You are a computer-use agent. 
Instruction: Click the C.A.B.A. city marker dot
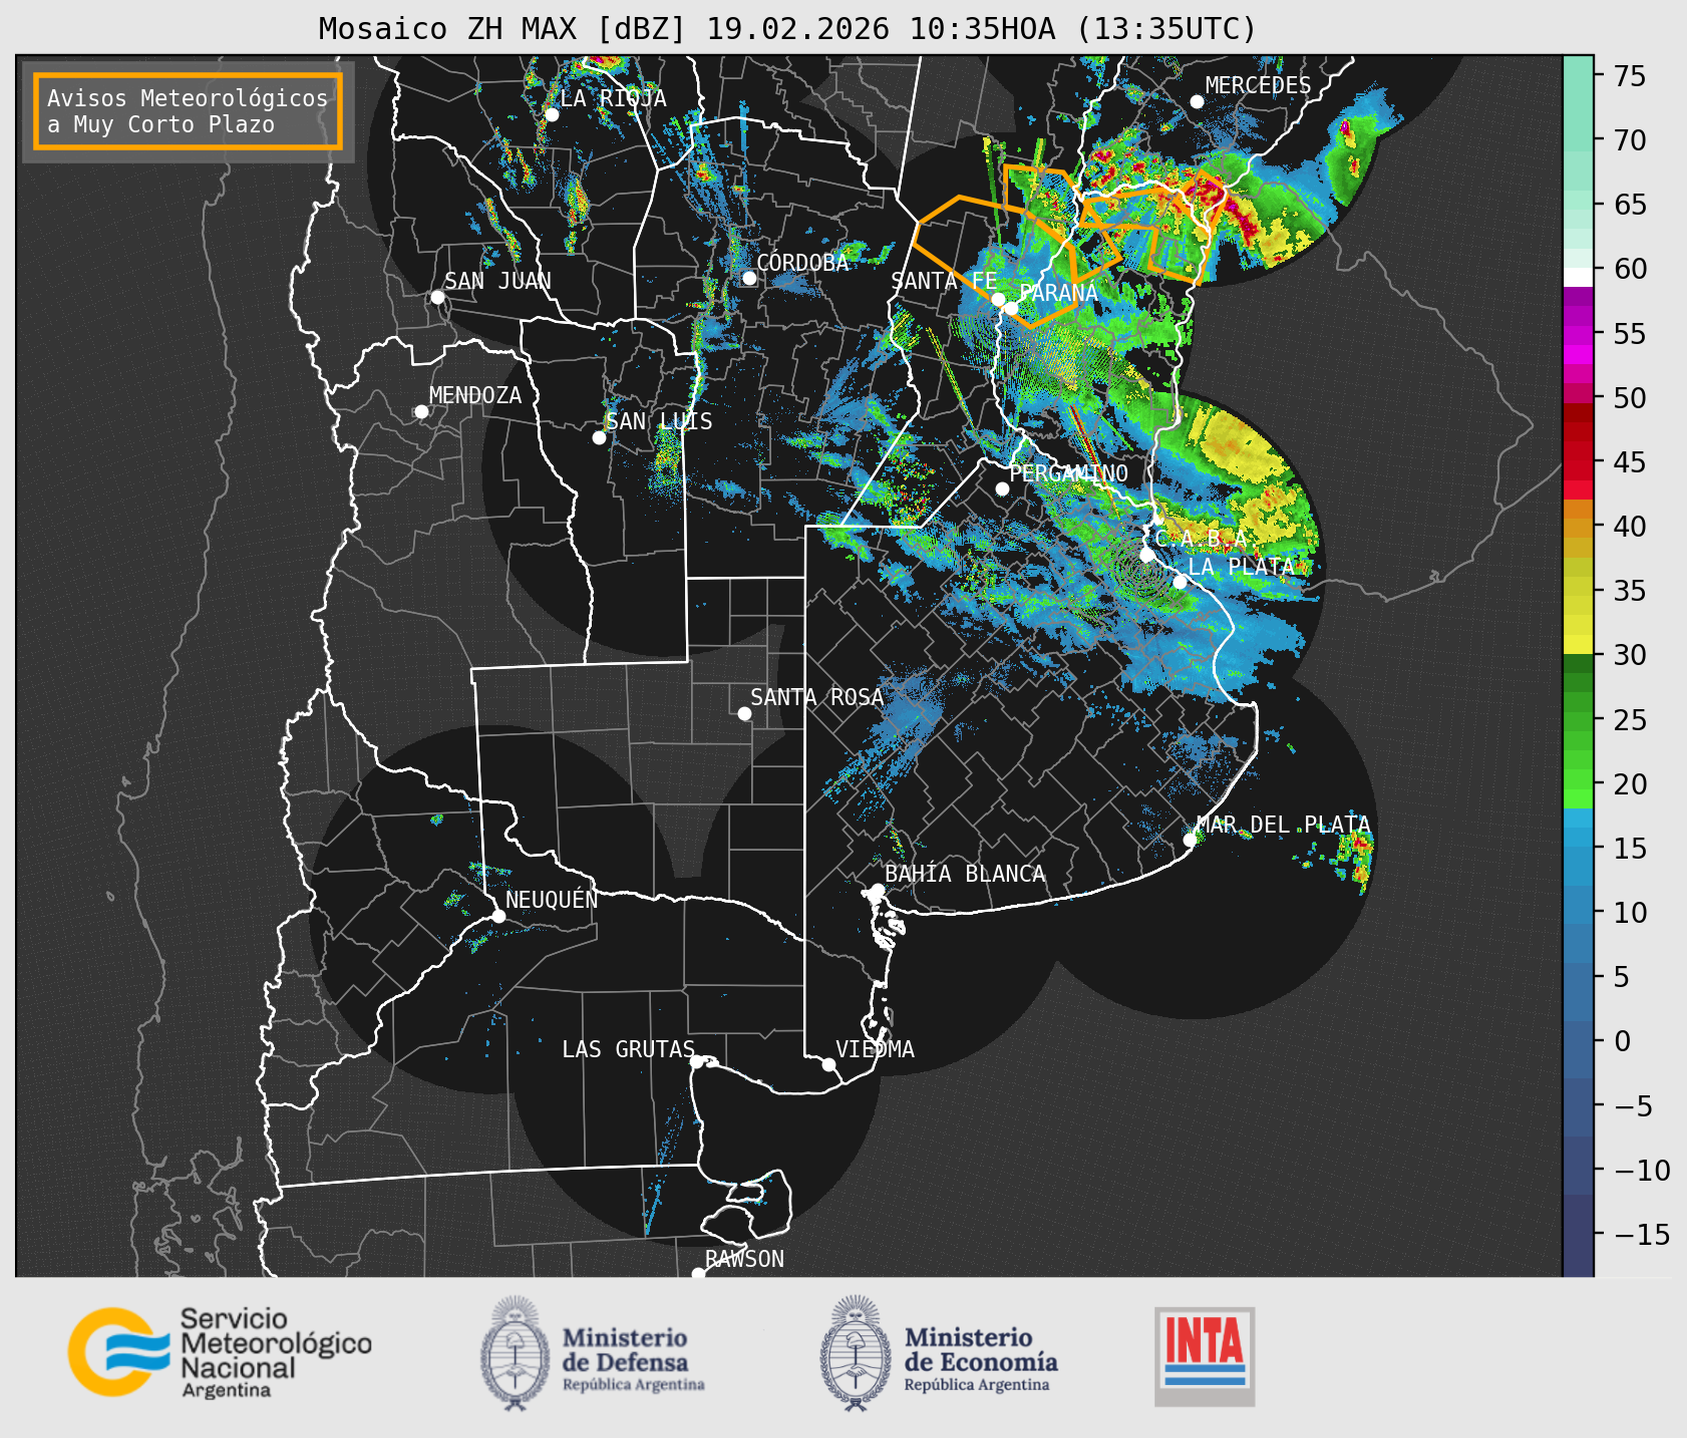[x=1147, y=554]
